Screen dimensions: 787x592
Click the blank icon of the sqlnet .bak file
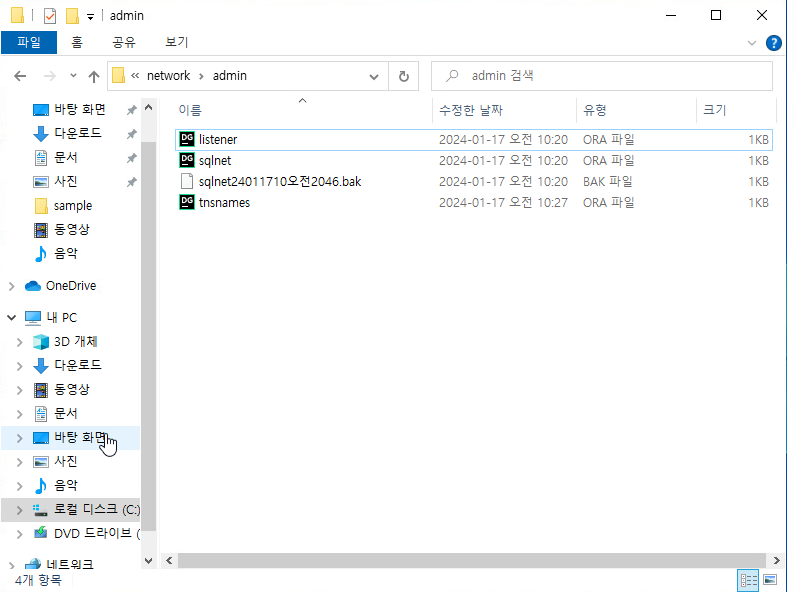click(187, 181)
